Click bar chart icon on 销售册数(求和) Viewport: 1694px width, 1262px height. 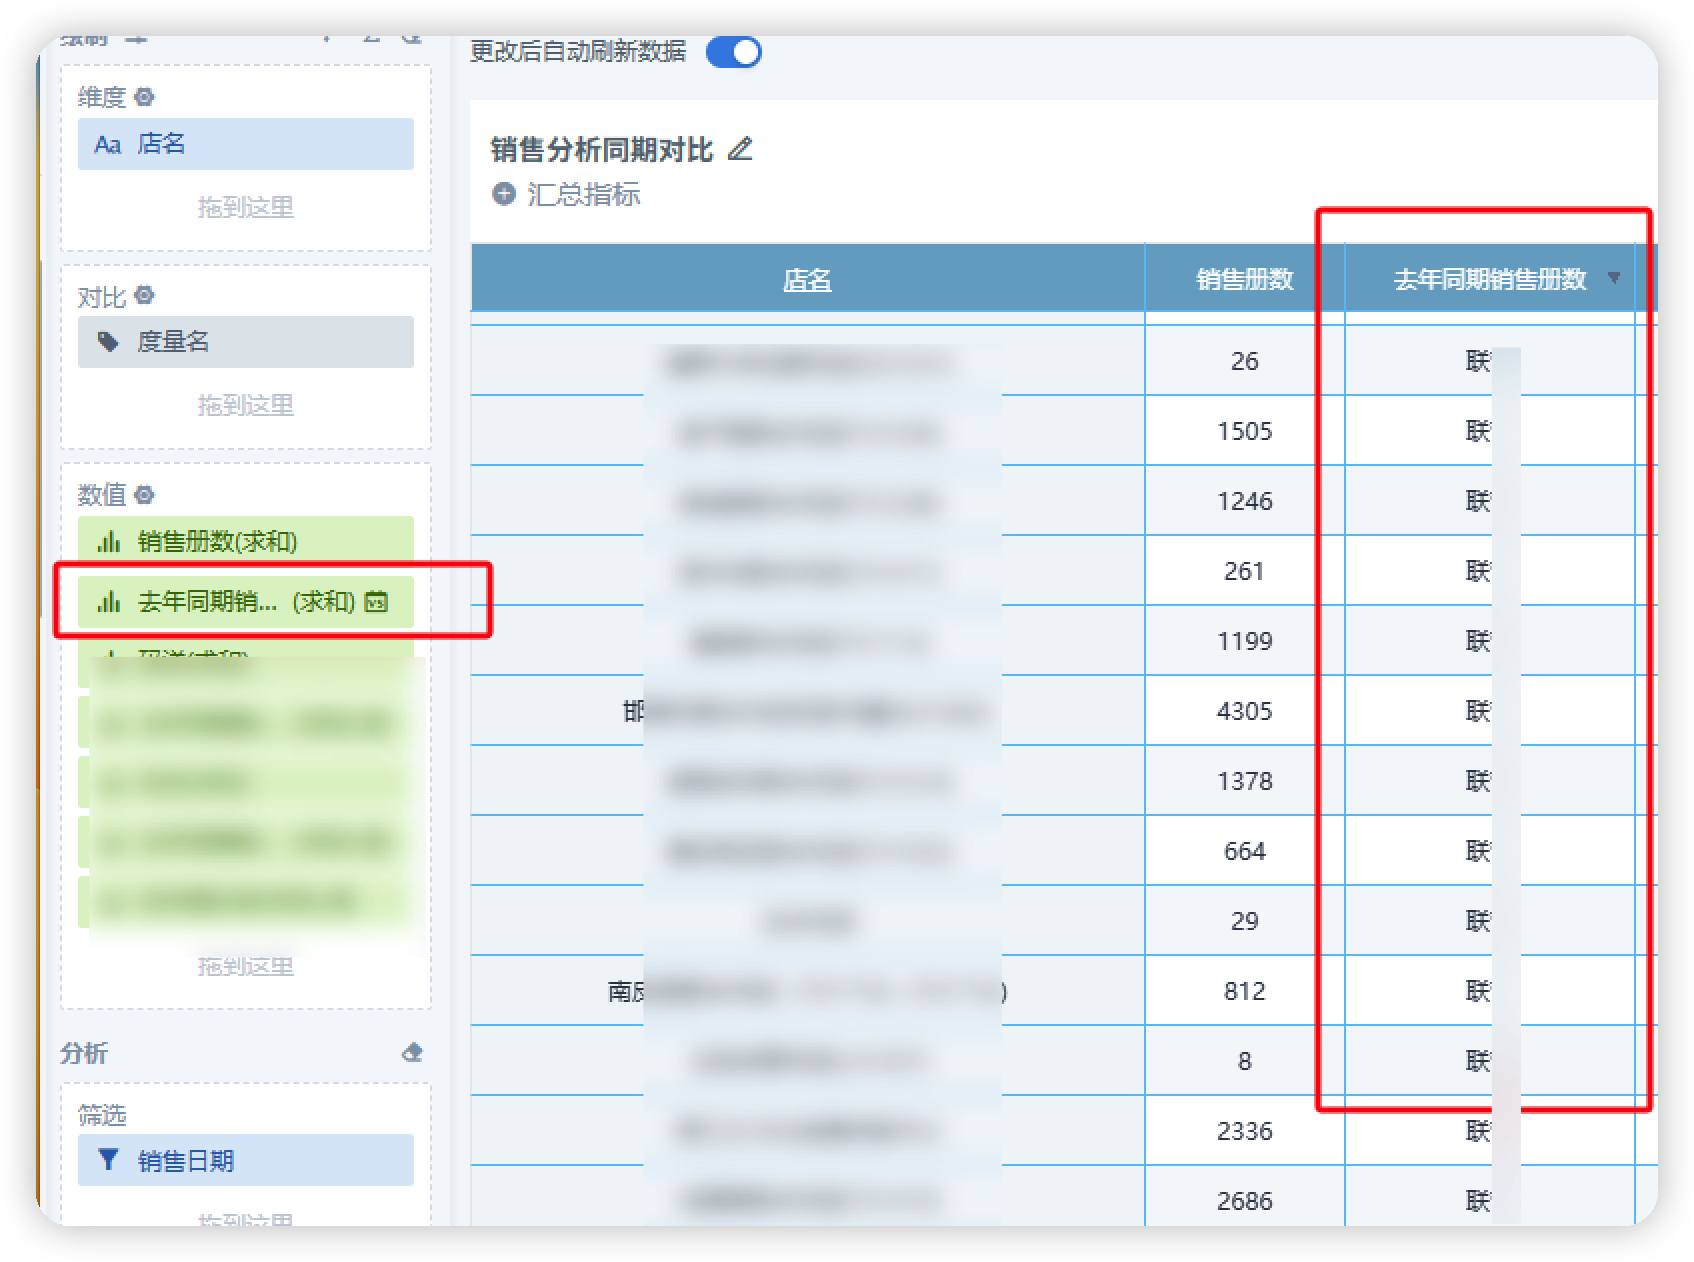coord(108,542)
